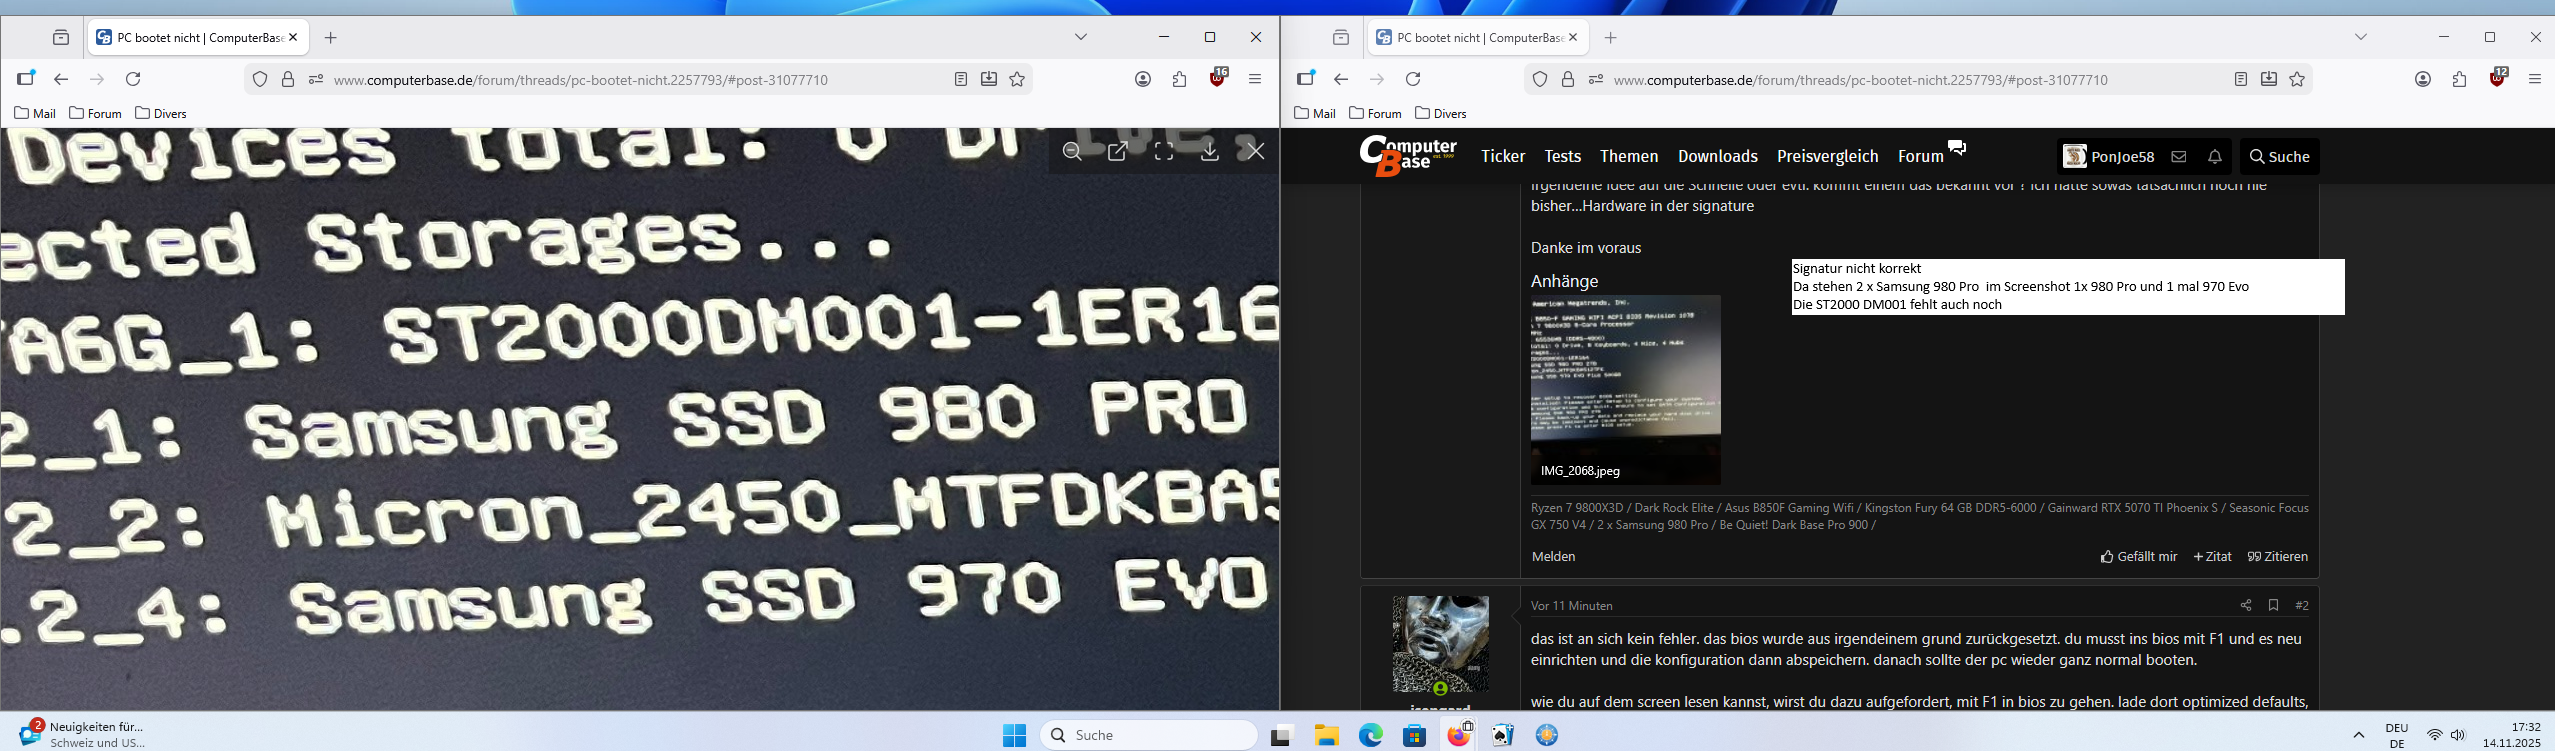Reload the page in the right Firefox window
The image size is (2555, 751).
click(x=1413, y=79)
